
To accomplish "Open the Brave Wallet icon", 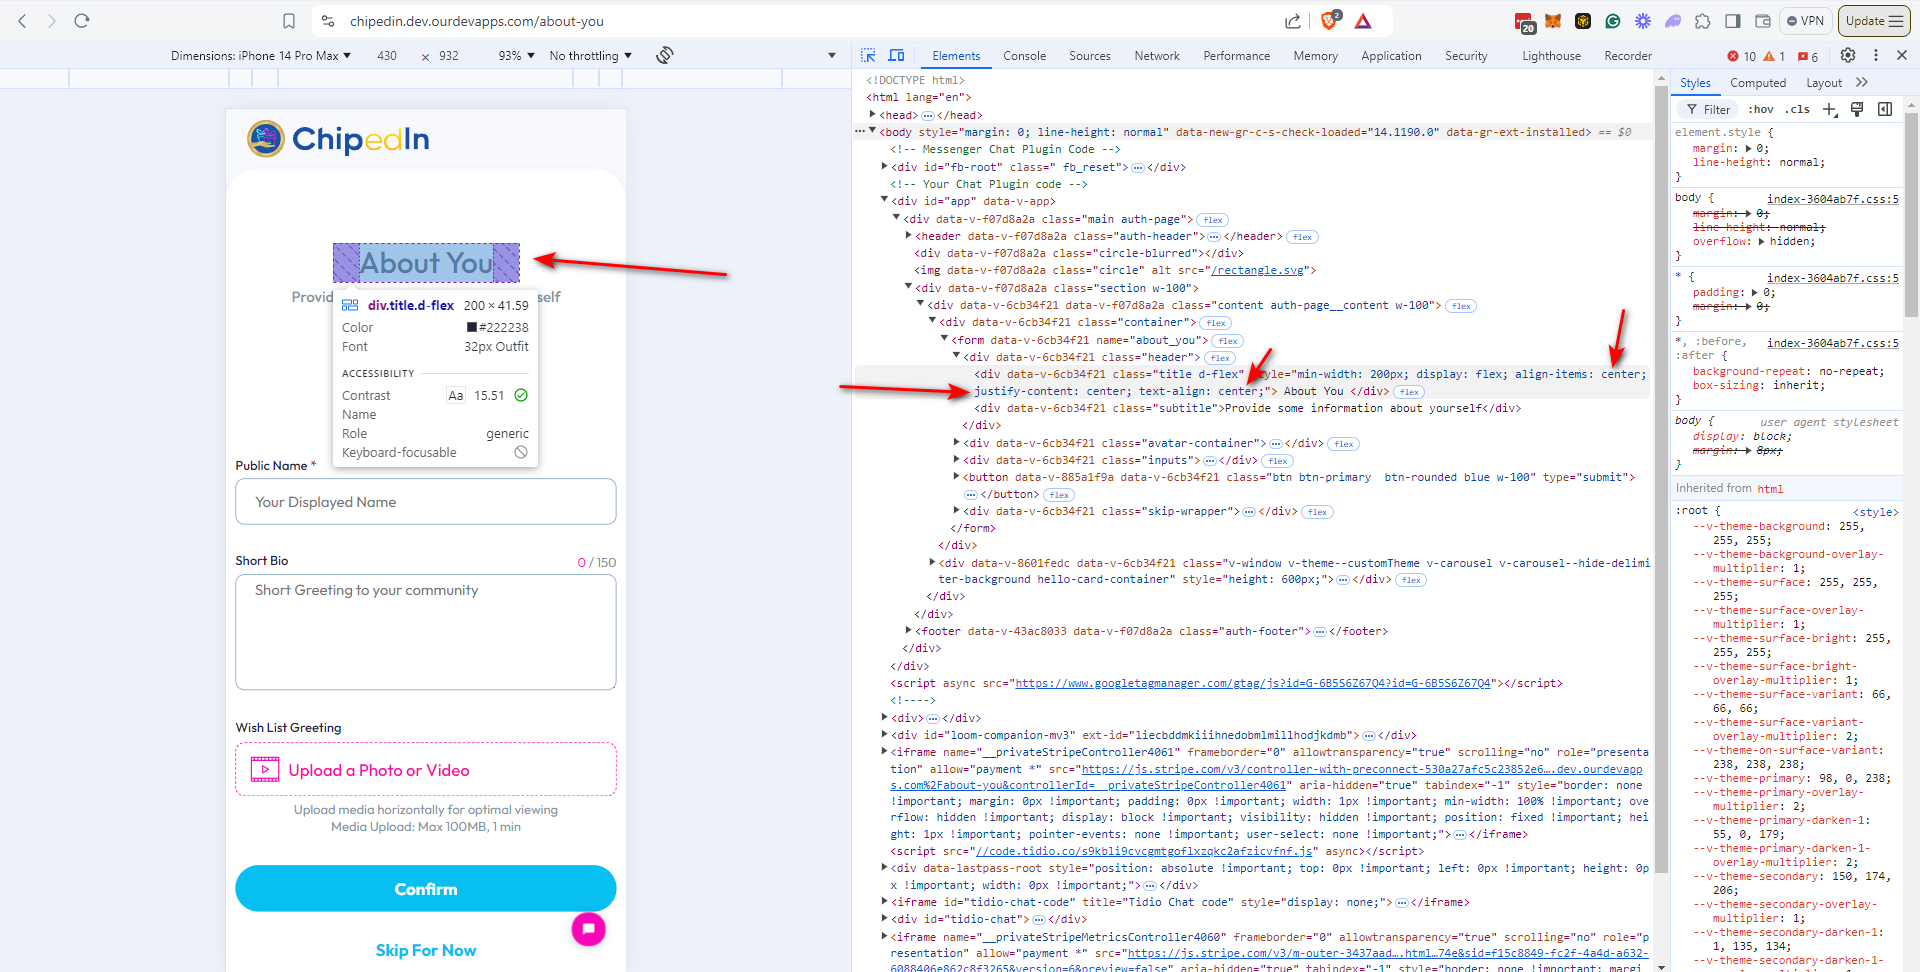I will click(1763, 21).
